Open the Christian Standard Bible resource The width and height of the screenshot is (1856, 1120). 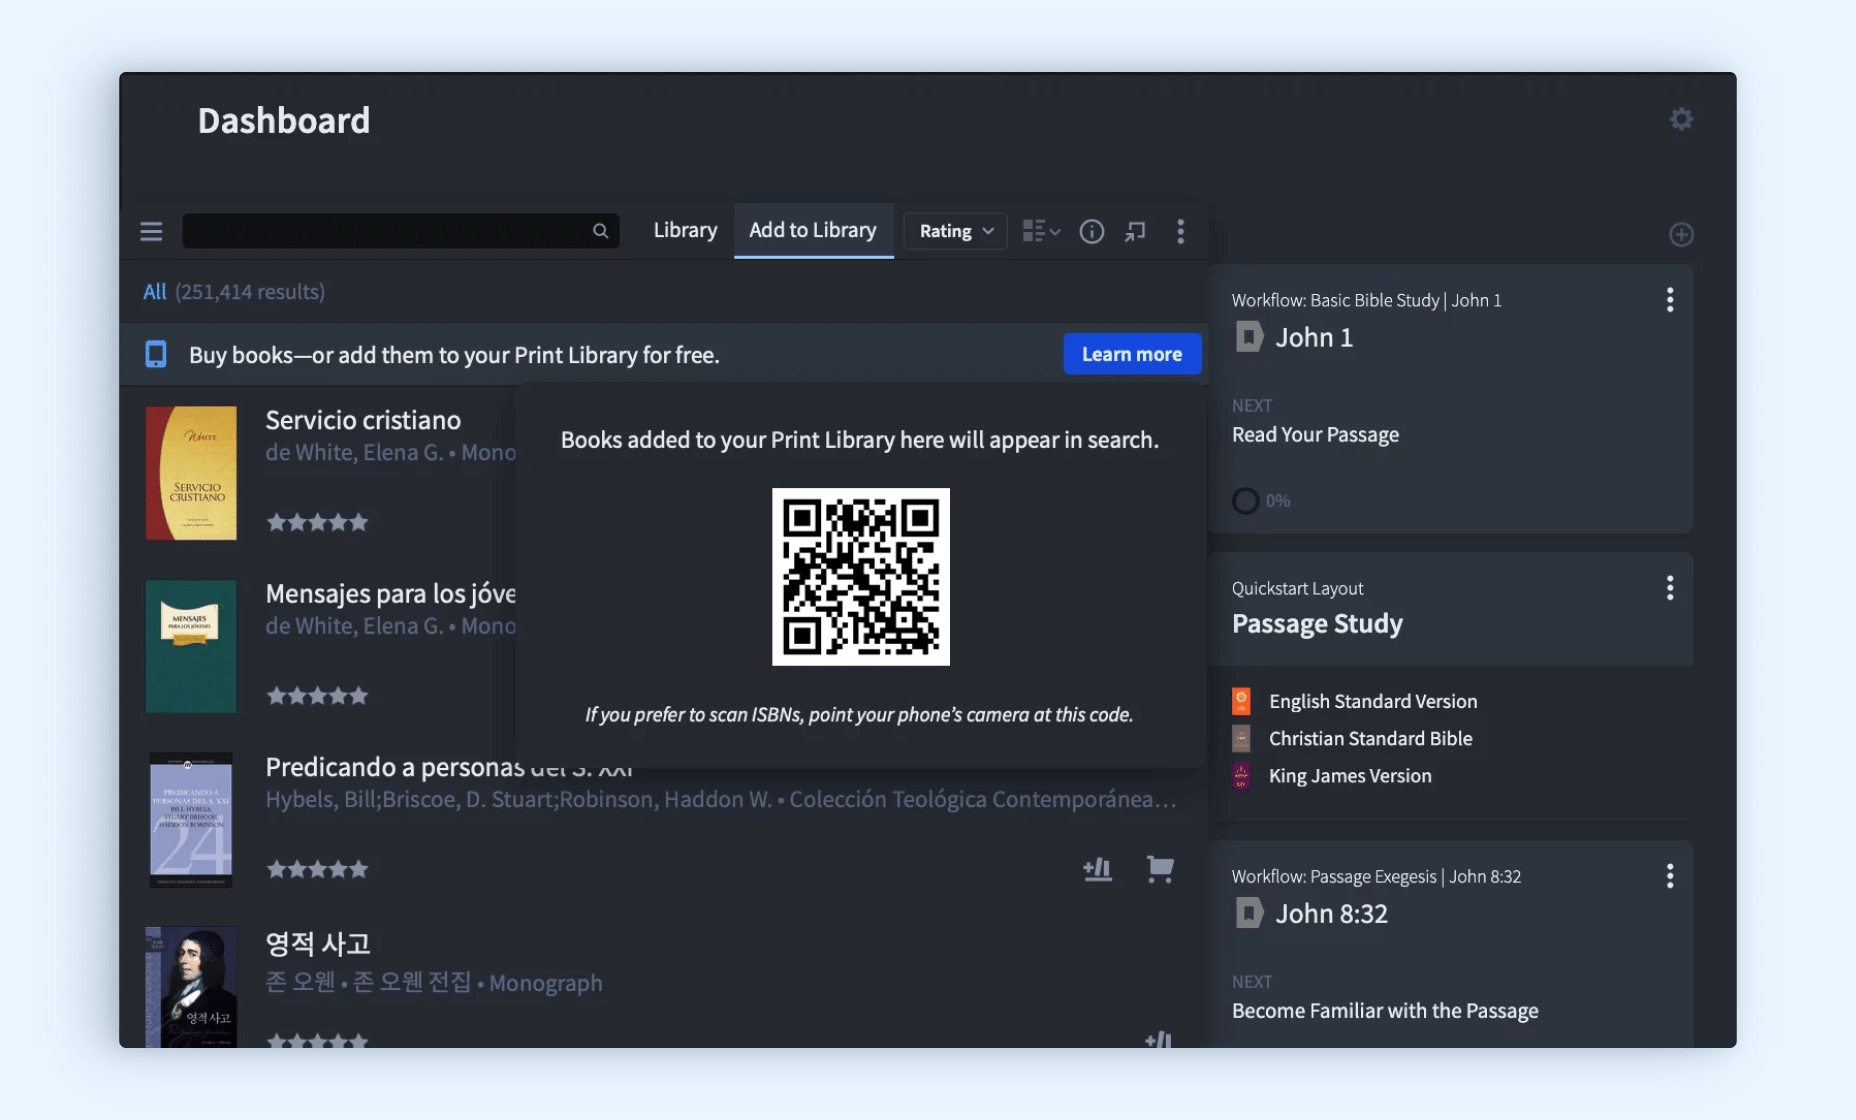(x=1370, y=738)
